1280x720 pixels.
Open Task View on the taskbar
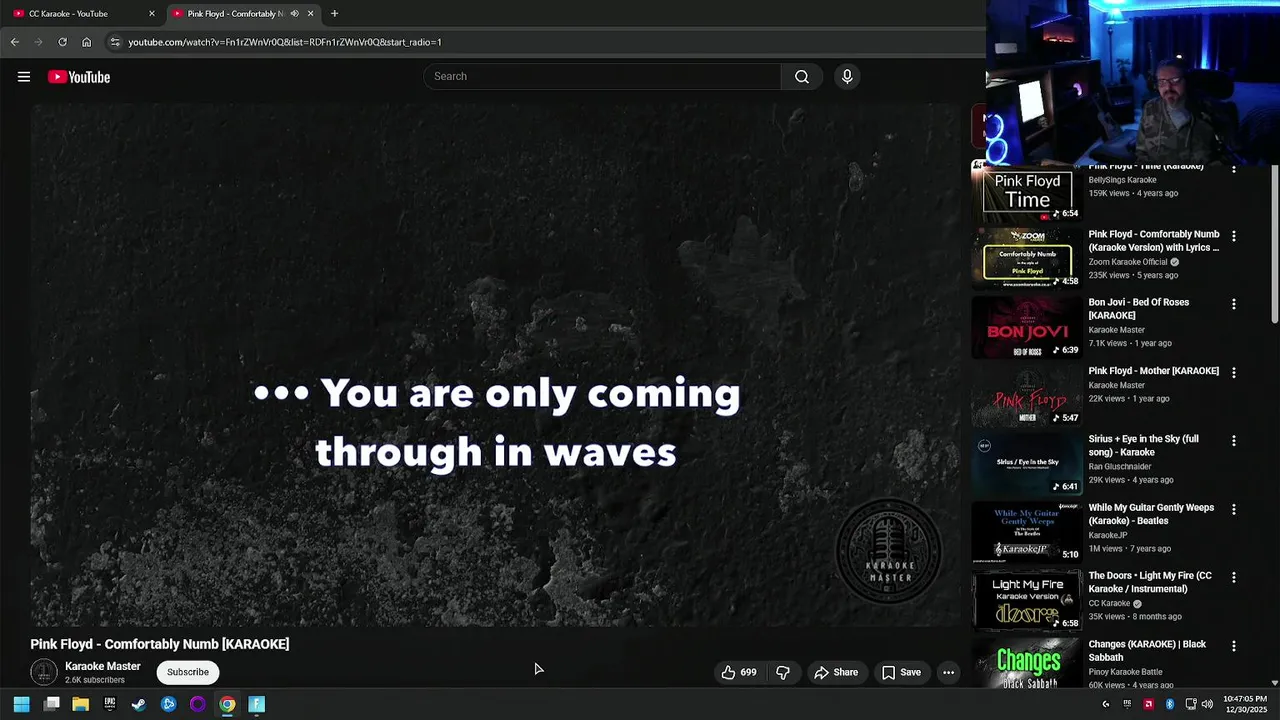click(x=52, y=704)
